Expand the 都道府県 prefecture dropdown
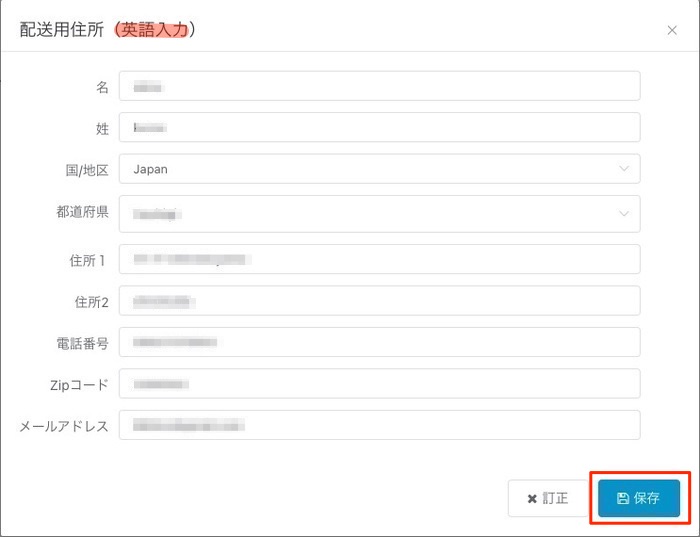 [x=379, y=213]
